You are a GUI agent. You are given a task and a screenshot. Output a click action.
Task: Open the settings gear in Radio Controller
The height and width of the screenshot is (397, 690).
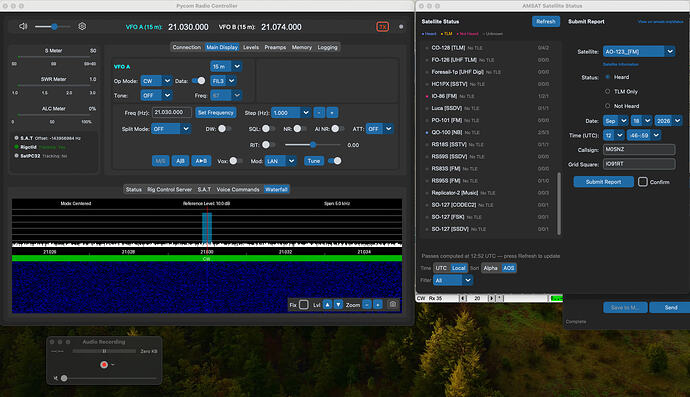(x=82, y=26)
